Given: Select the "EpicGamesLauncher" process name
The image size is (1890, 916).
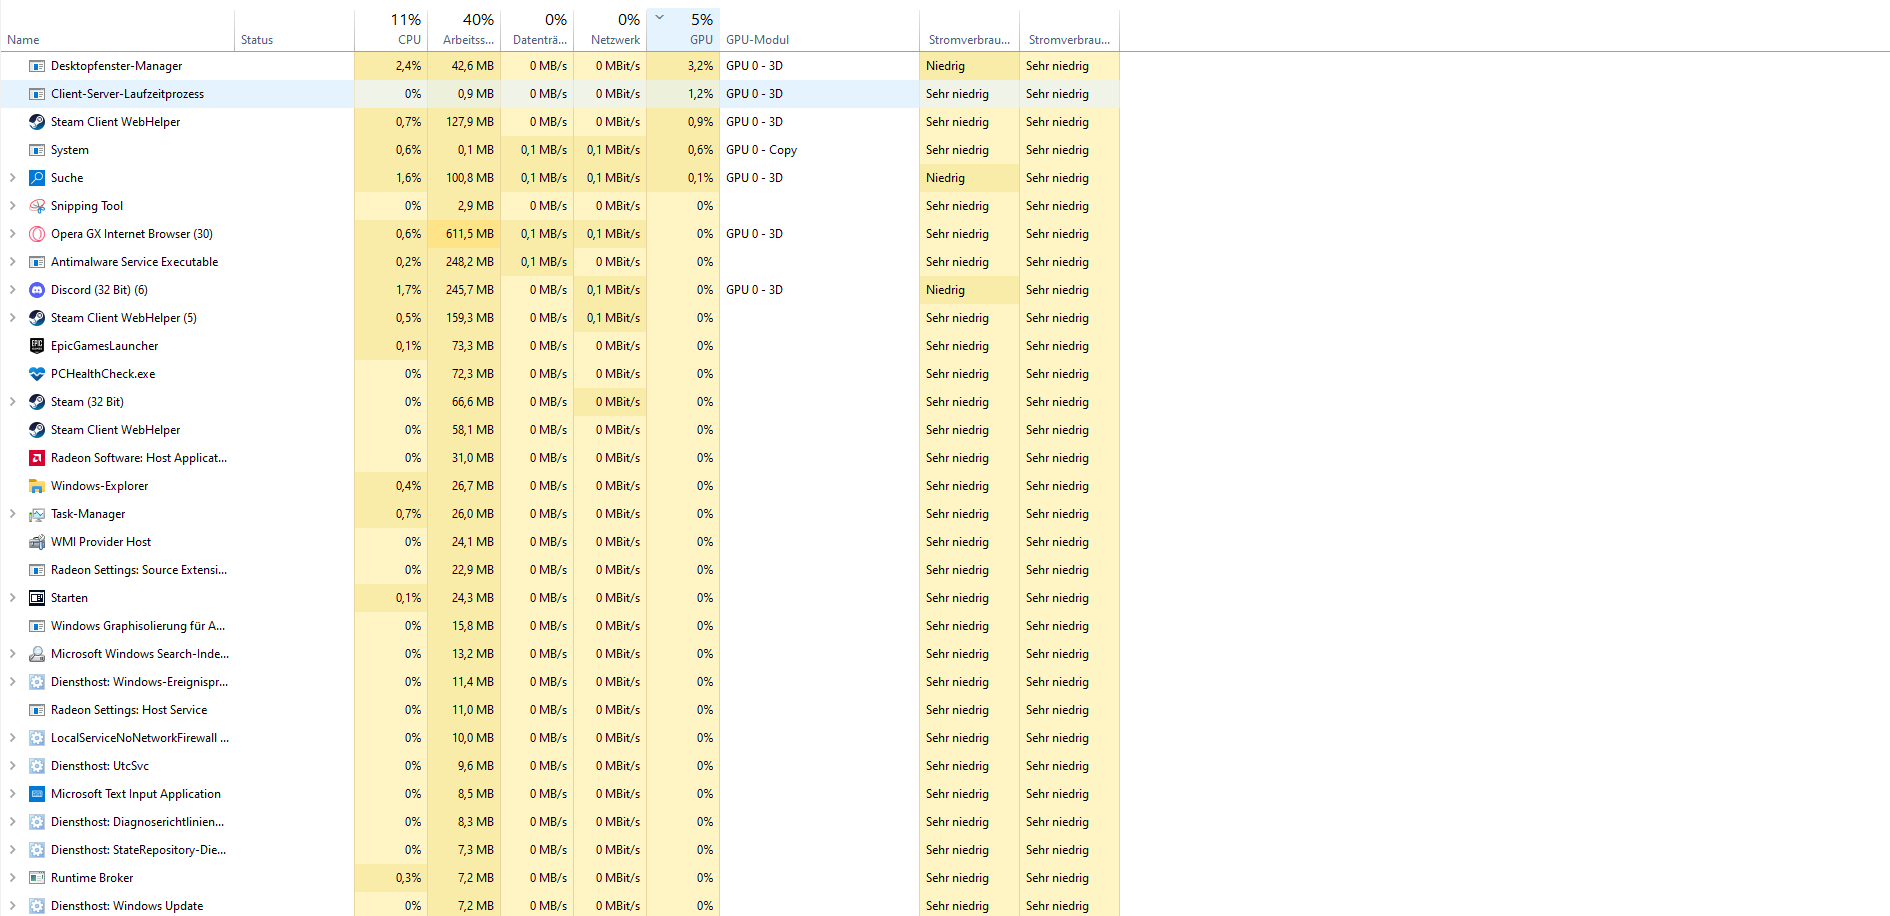Looking at the screenshot, I should pyautogui.click(x=105, y=346).
